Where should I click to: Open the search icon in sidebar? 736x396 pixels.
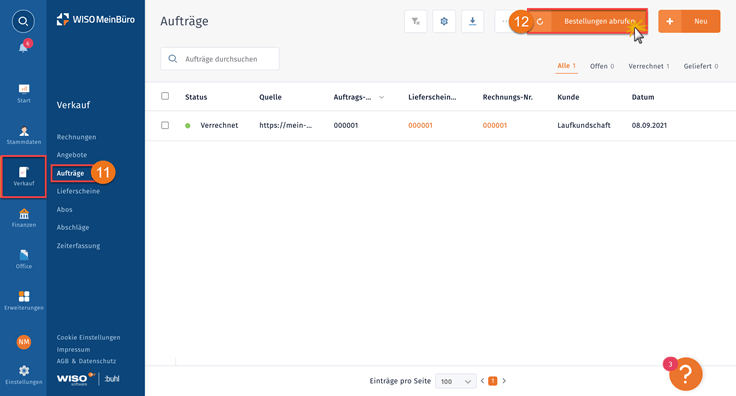pos(23,21)
